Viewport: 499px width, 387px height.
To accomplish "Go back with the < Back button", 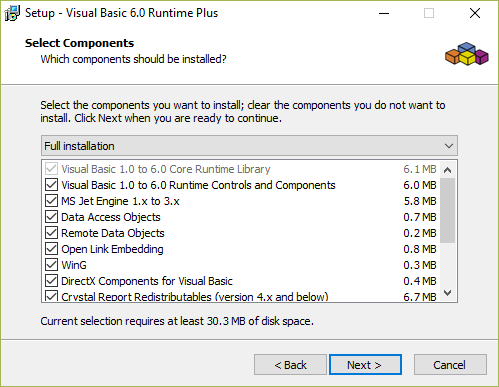I will (x=290, y=365).
